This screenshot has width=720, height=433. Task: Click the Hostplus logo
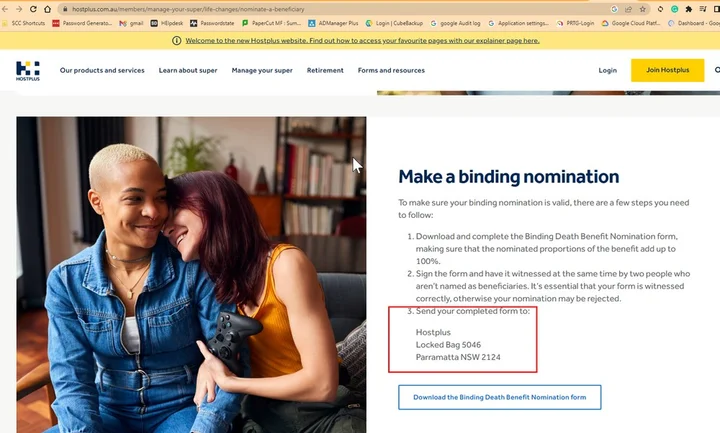point(28,71)
